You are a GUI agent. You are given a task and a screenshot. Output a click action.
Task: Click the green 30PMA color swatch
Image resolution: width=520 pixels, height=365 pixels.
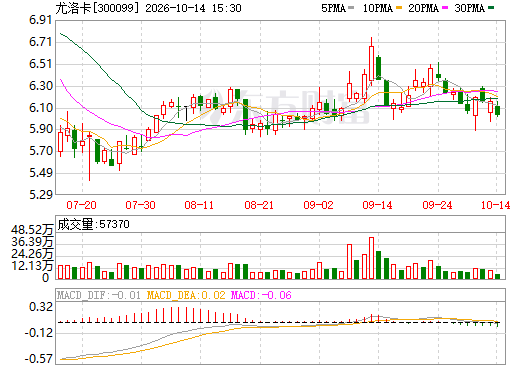coord(491,7)
